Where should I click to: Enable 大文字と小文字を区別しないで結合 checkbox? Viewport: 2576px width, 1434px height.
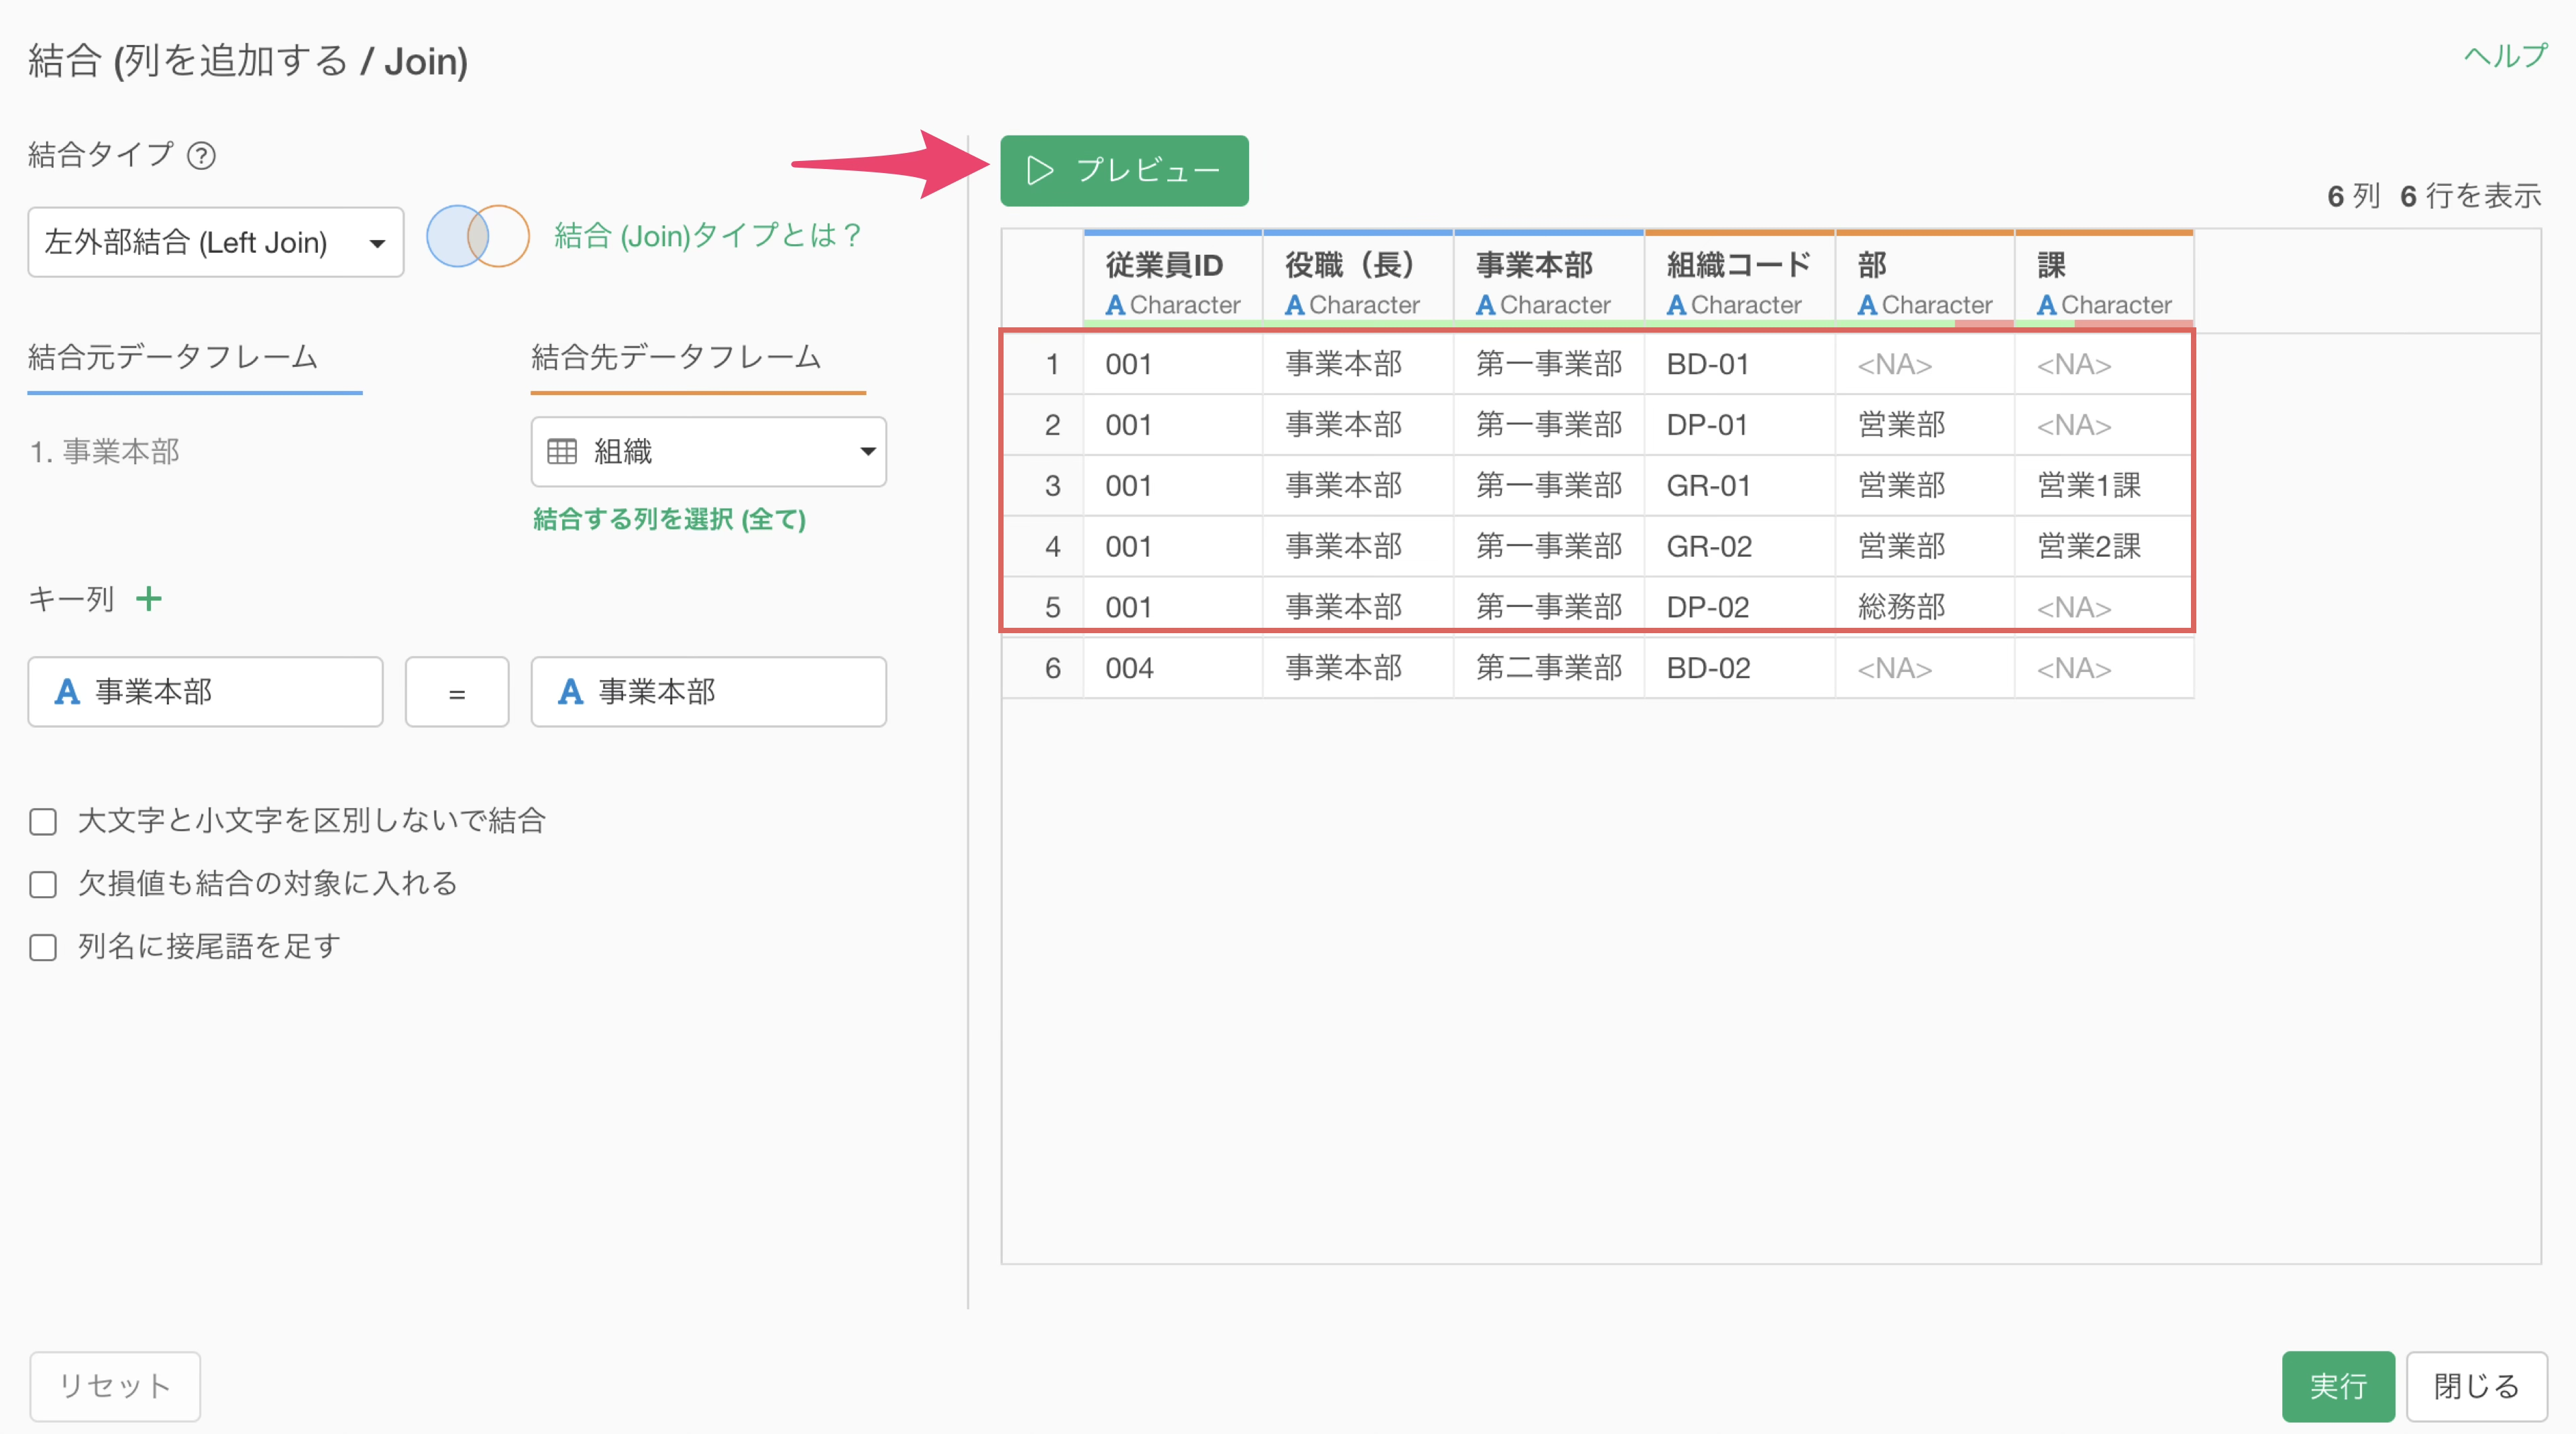pos(43,822)
